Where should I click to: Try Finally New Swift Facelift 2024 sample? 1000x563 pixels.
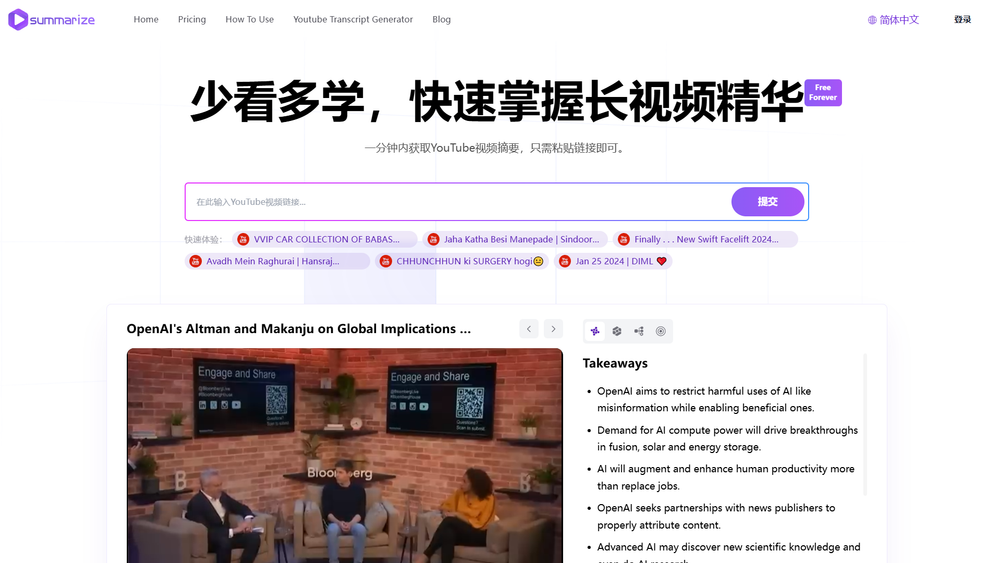[x=705, y=239]
